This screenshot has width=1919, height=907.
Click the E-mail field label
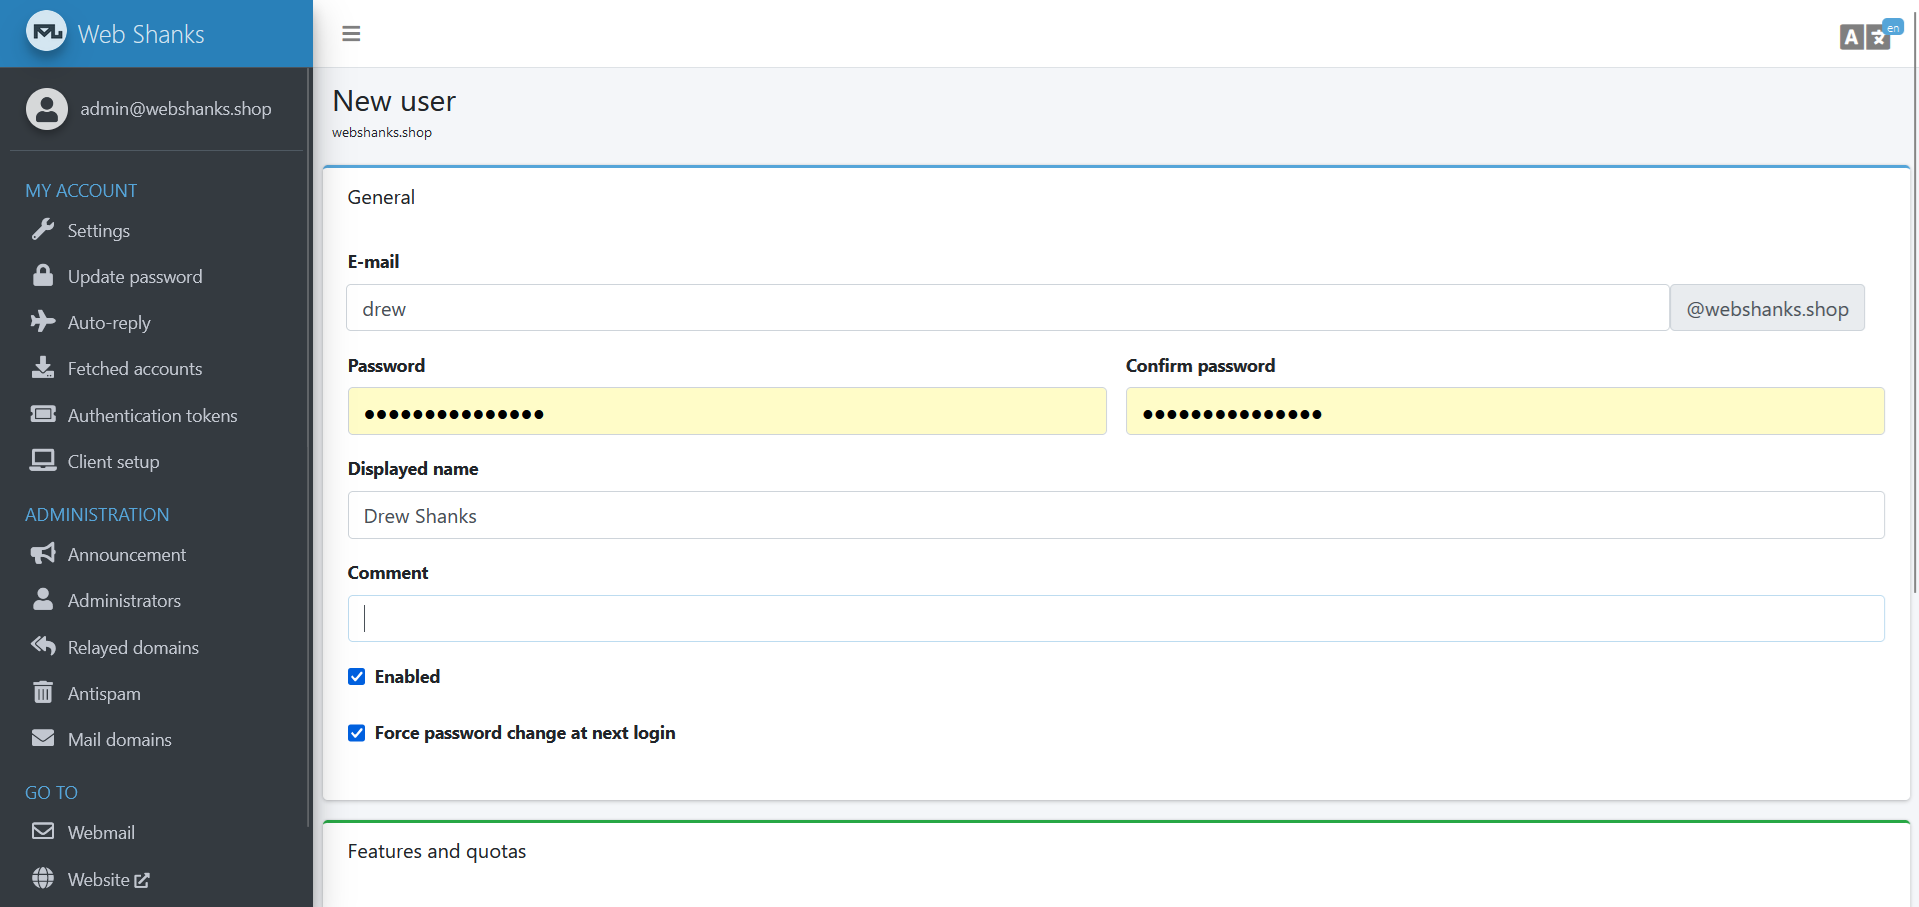click(x=373, y=262)
